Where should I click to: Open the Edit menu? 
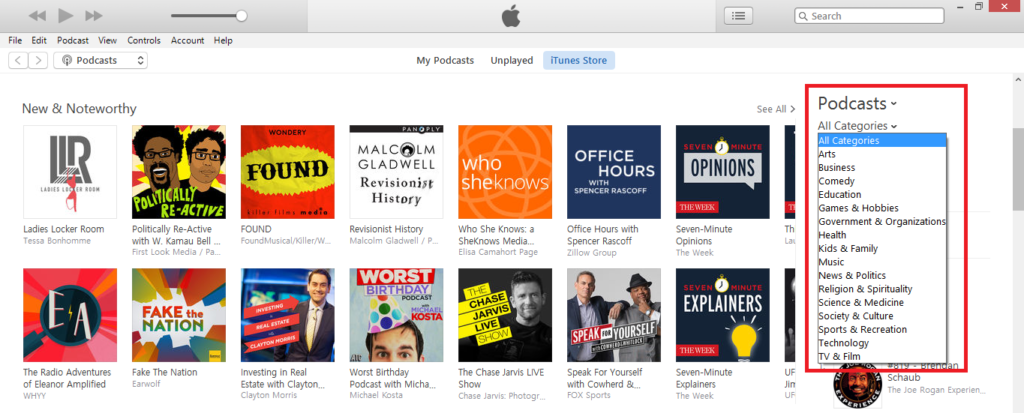click(39, 41)
